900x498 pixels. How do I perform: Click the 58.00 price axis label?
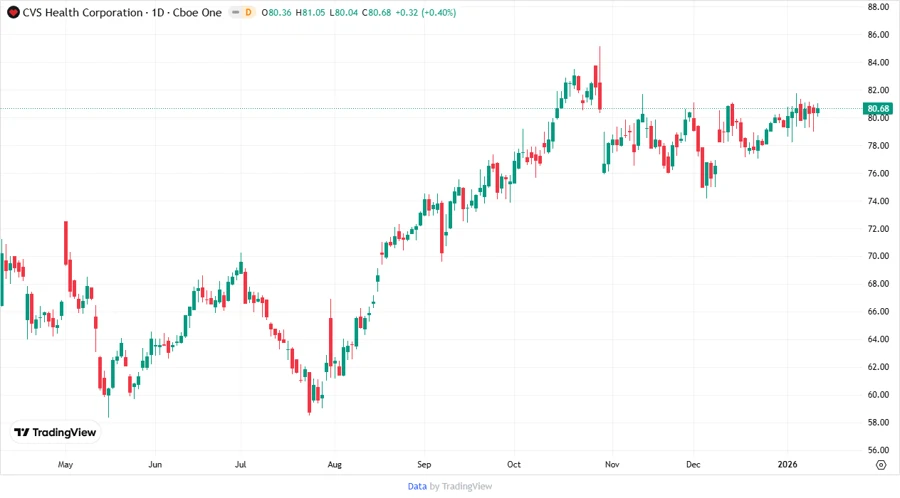(x=878, y=422)
